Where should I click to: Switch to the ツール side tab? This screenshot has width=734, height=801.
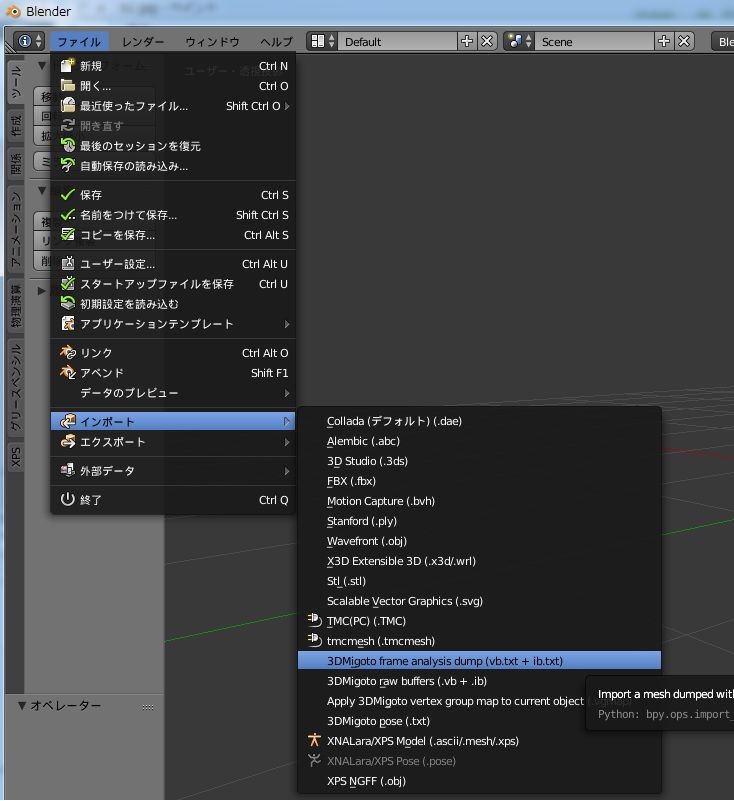(x=16, y=82)
